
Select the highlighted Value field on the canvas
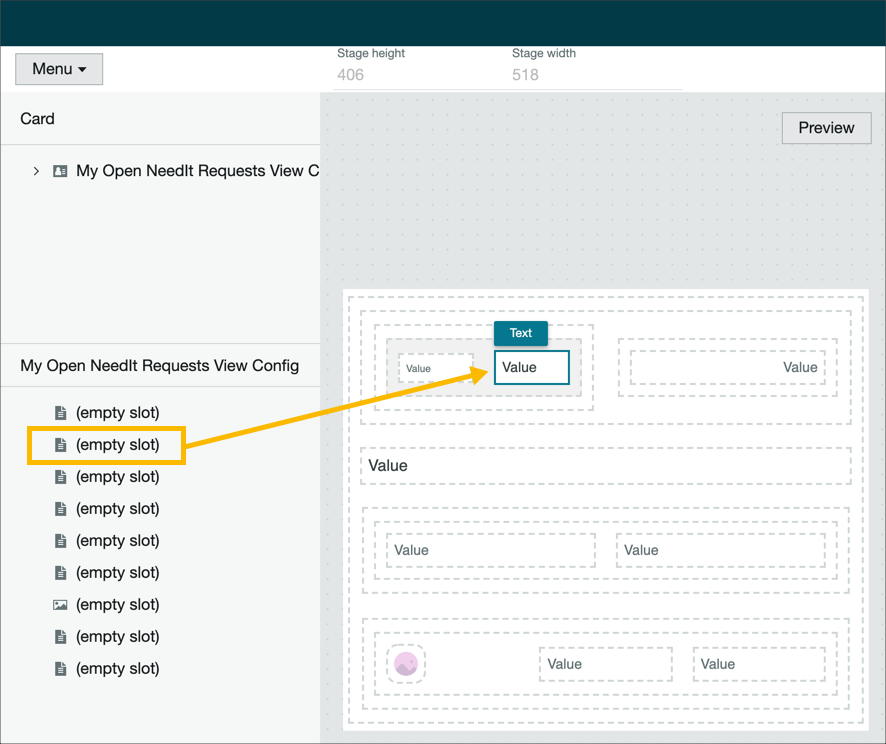531,367
